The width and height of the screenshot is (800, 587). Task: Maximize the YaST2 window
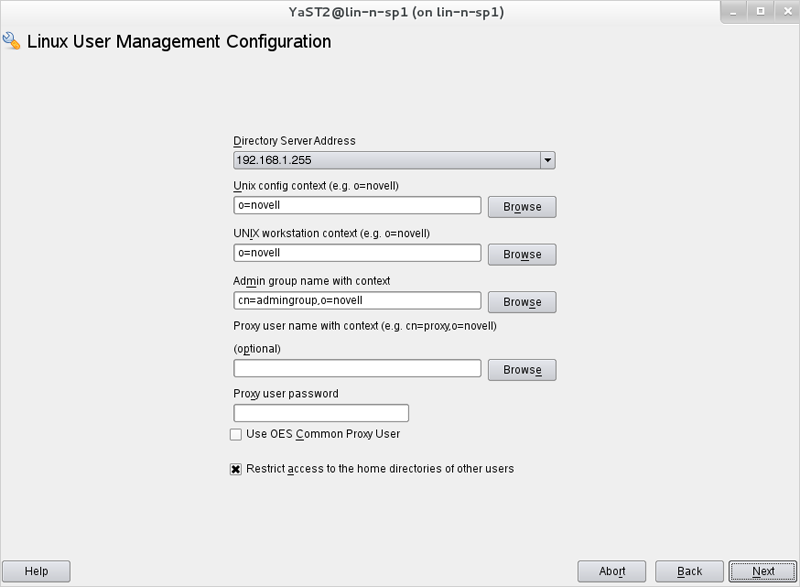point(760,11)
